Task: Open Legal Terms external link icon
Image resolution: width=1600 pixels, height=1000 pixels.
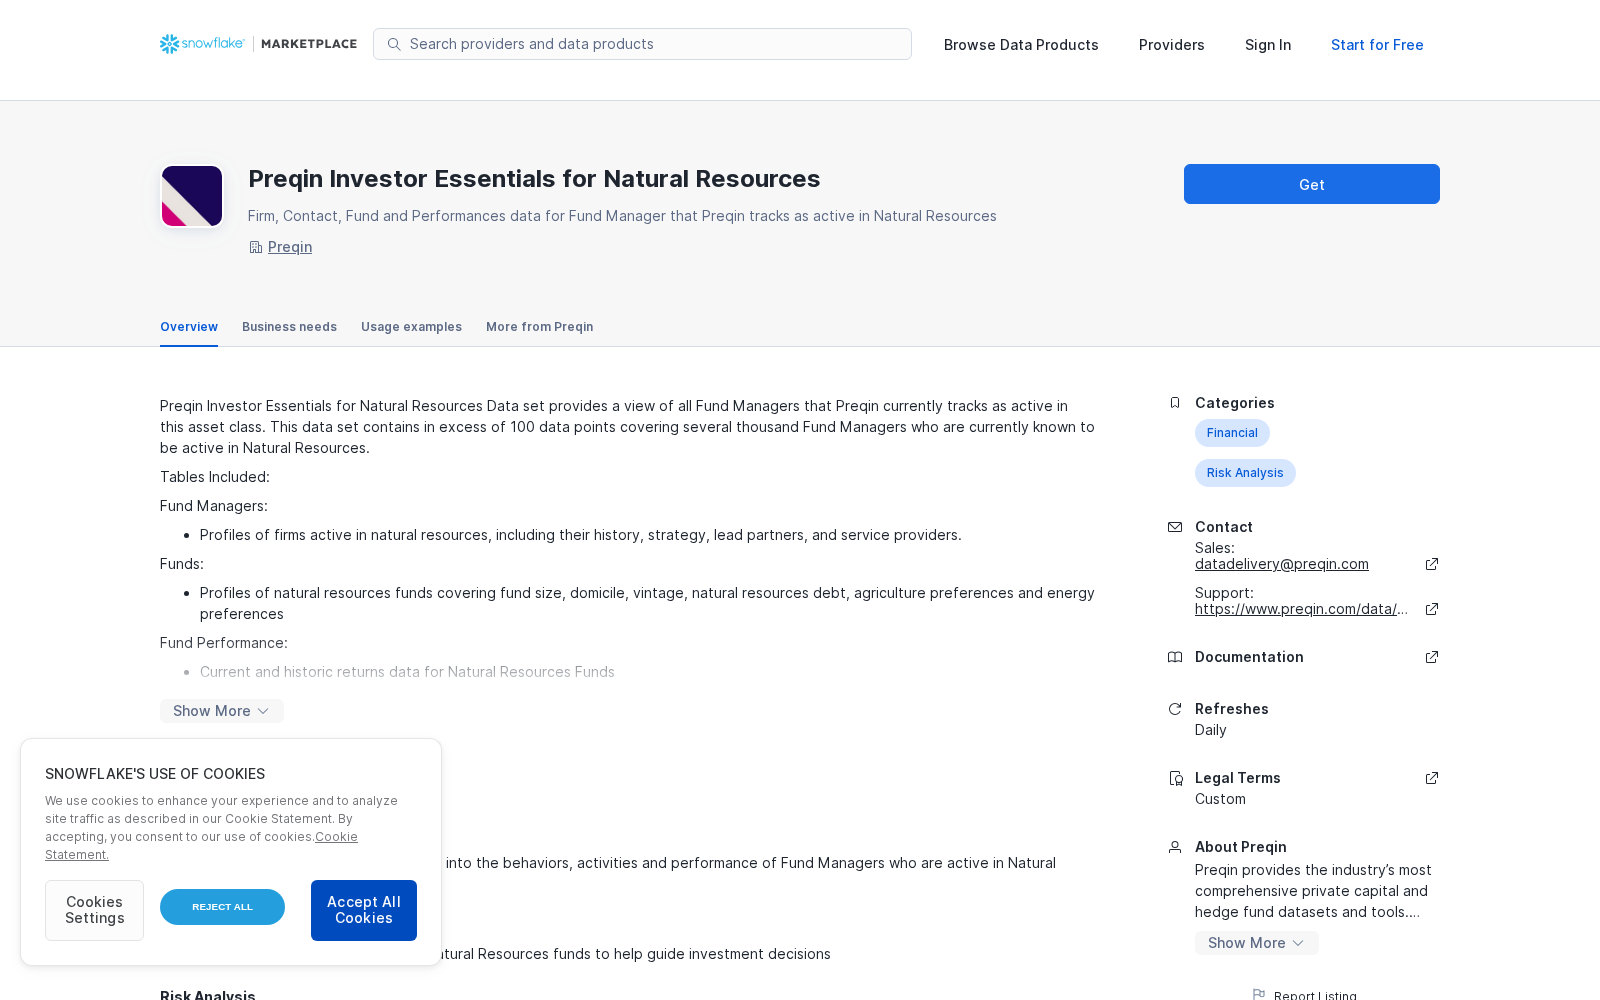Action: [x=1432, y=778]
